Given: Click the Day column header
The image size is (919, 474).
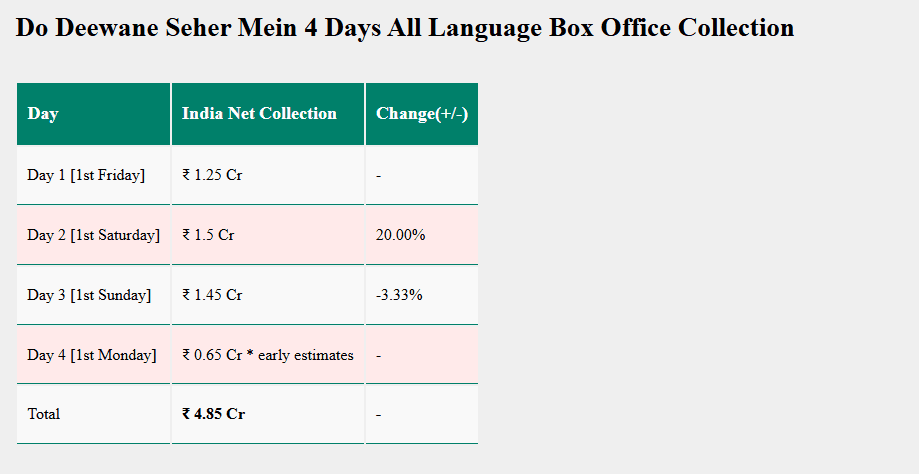Looking at the screenshot, I should 43,114.
